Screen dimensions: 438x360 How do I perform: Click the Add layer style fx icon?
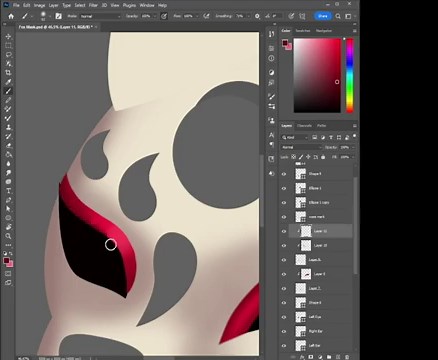302,357
